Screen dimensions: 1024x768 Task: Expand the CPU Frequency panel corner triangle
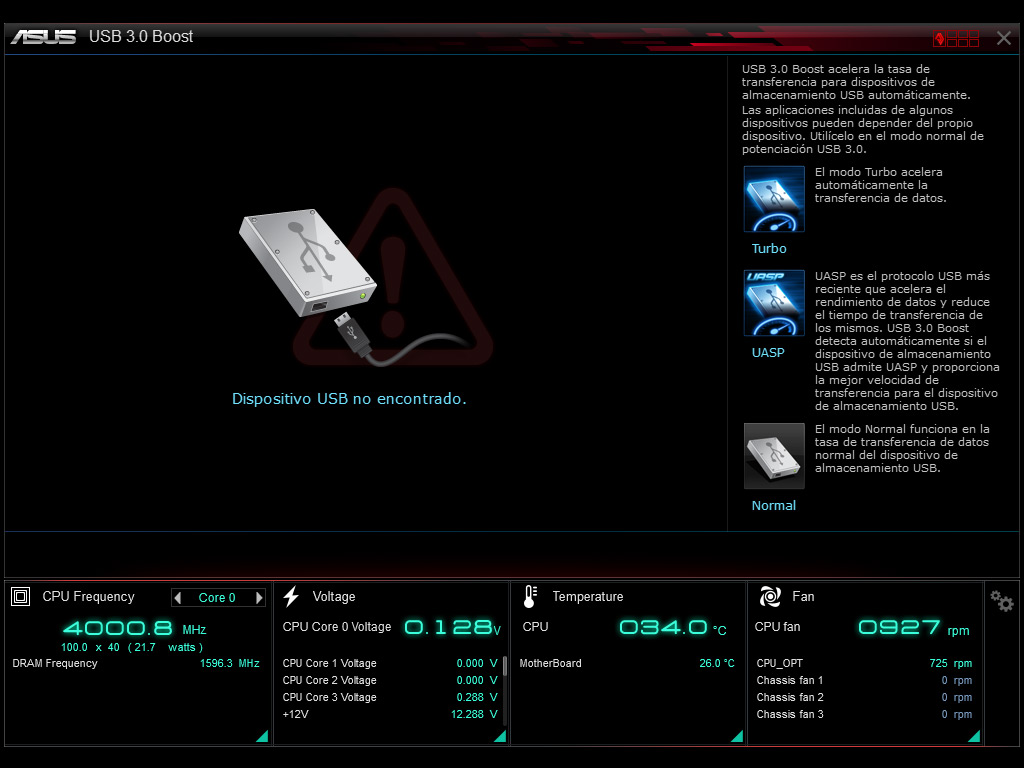(x=262, y=736)
